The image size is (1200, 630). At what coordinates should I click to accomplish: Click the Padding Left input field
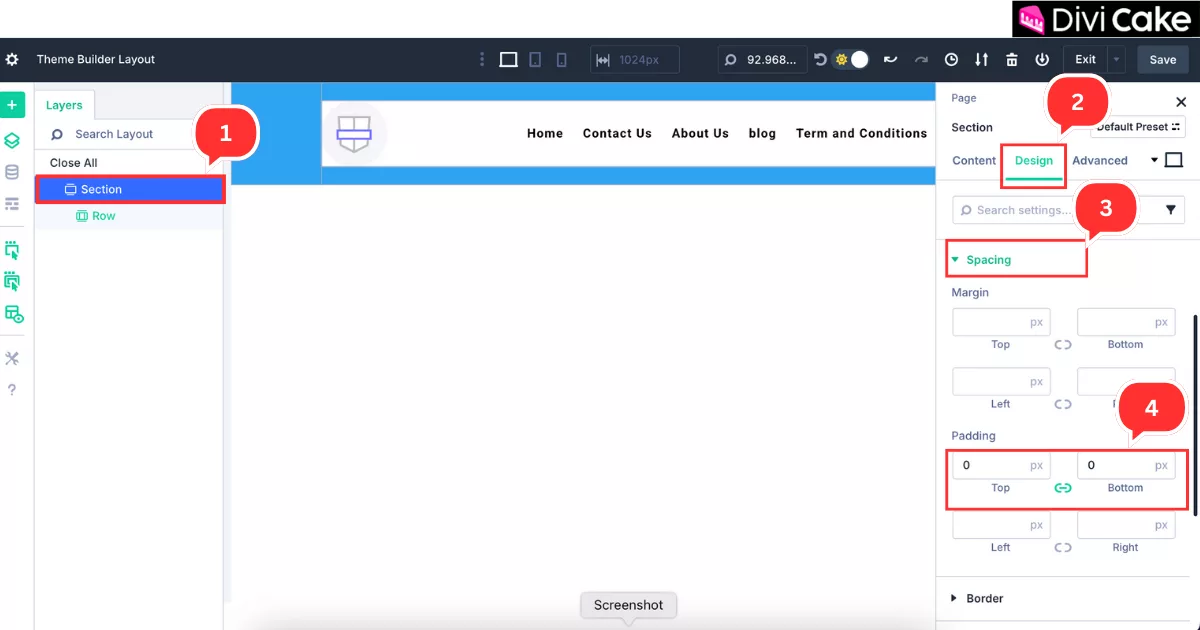tap(1001, 525)
